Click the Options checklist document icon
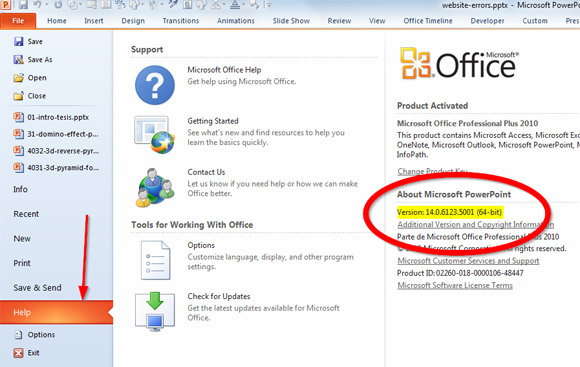The image size is (580, 367). pos(155,260)
